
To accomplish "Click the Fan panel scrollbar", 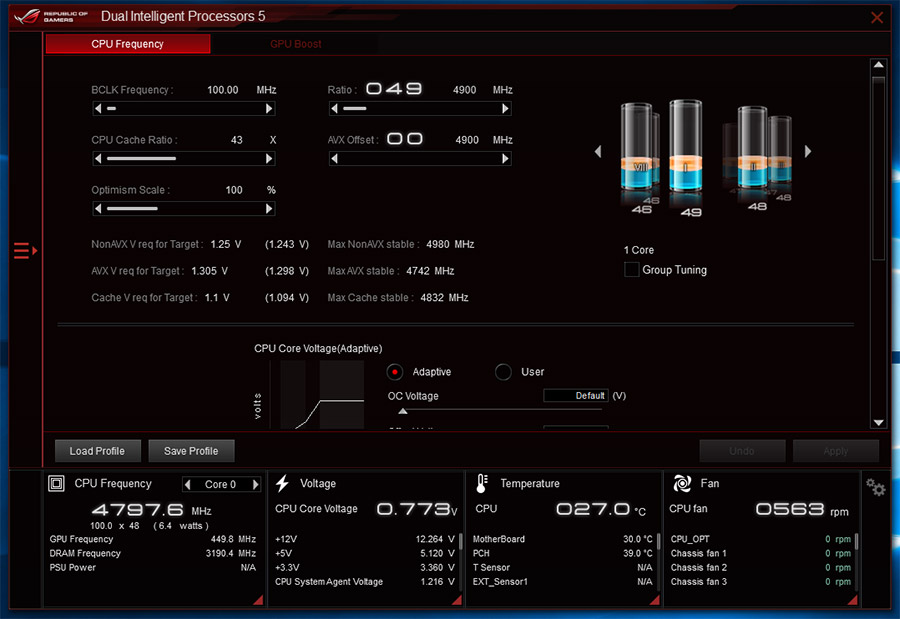I will coord(856,543).
